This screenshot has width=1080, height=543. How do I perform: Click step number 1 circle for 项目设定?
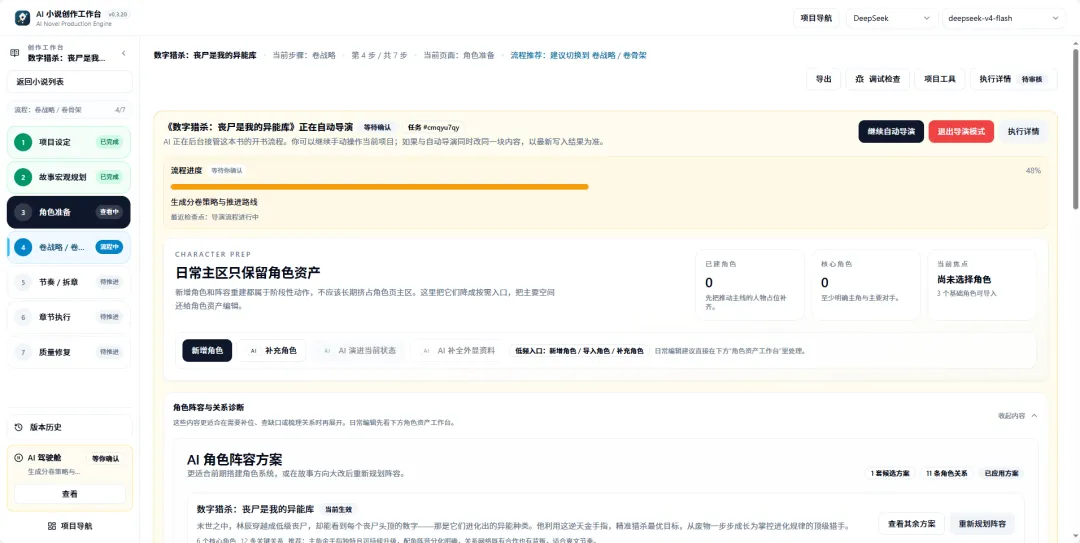23,143
